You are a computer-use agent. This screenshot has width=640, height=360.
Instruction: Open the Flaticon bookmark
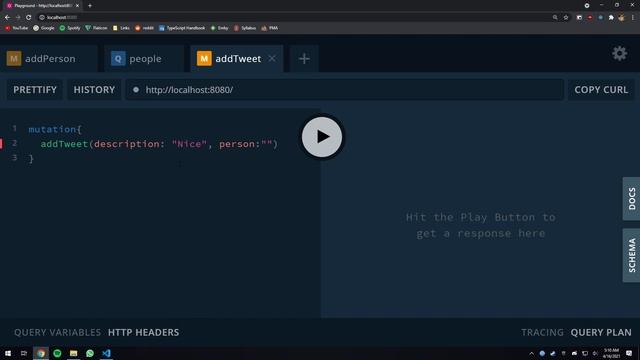[x=96, y=28]
